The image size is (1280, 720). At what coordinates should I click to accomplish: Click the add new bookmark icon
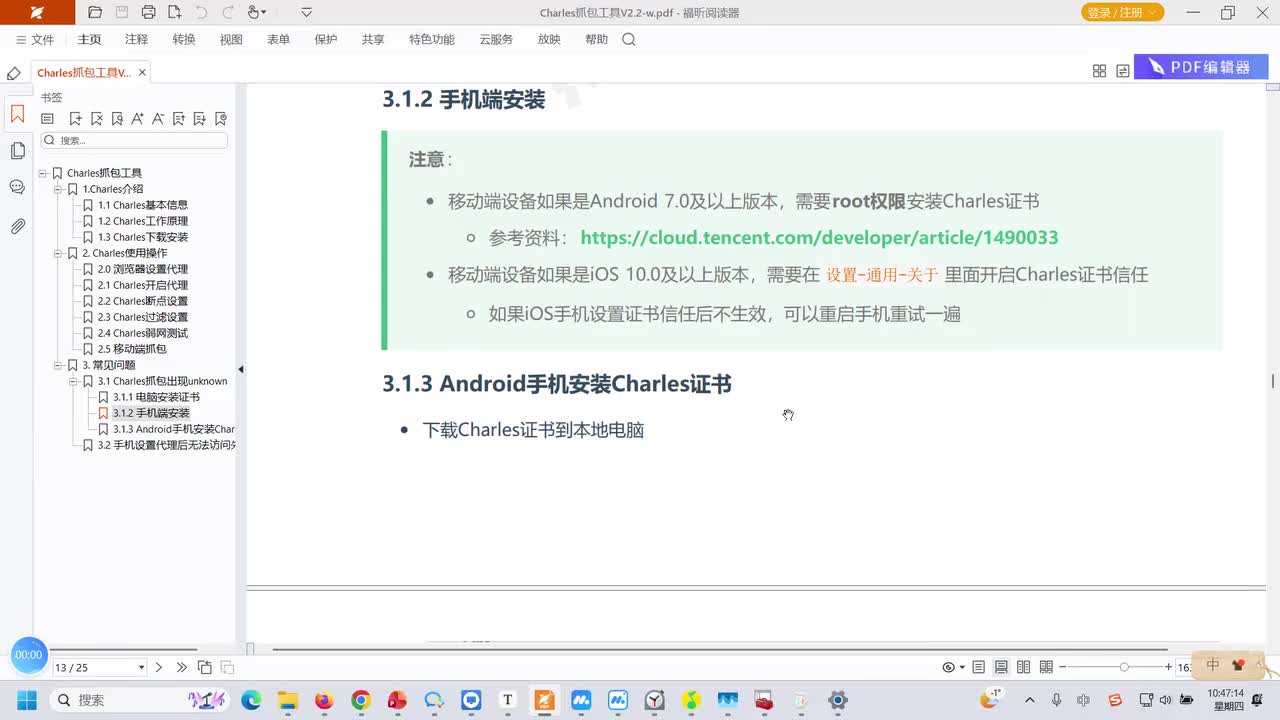coord(75,118)
